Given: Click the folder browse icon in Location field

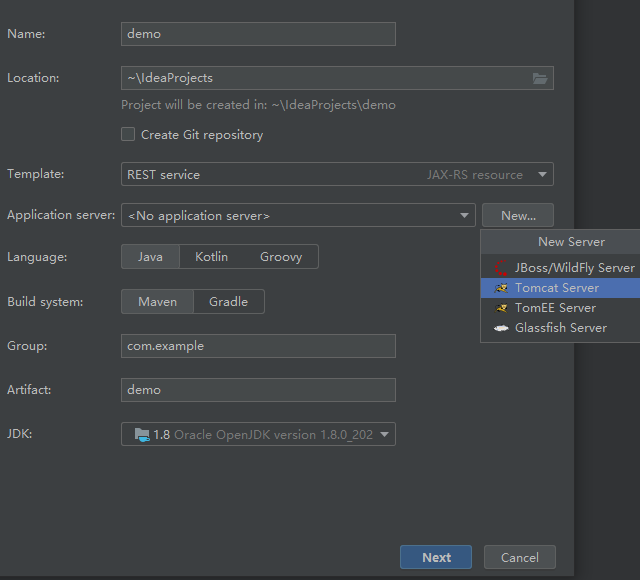Looking at the screenshot, I should (x=540, y=78).
